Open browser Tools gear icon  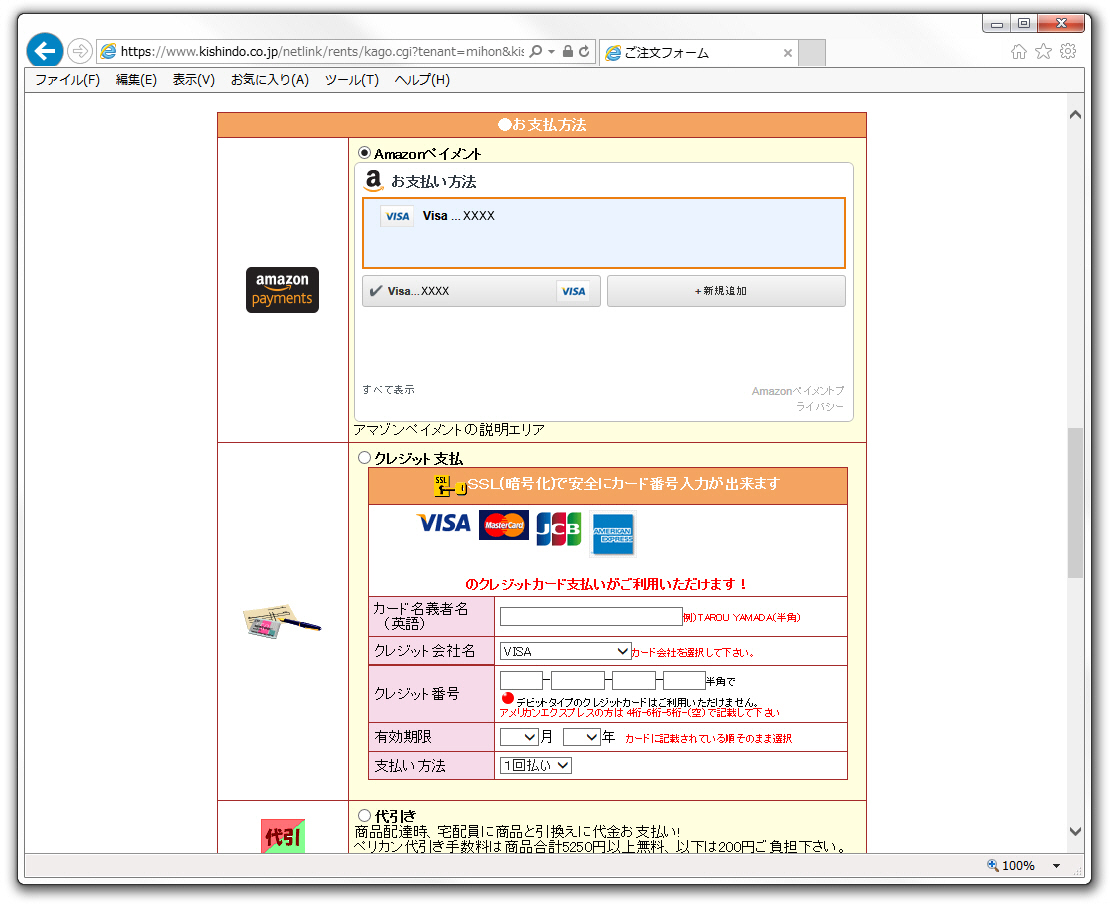(x=1068, y=51)
